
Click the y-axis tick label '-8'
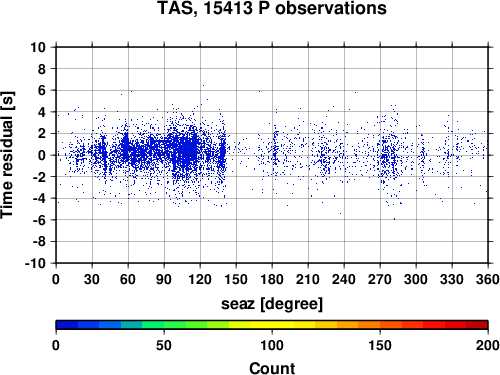click(39, 242)
